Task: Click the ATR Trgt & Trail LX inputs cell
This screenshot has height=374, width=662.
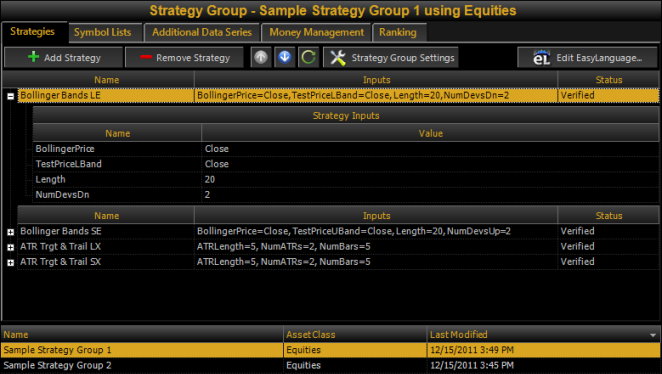Action: point(376,247)
